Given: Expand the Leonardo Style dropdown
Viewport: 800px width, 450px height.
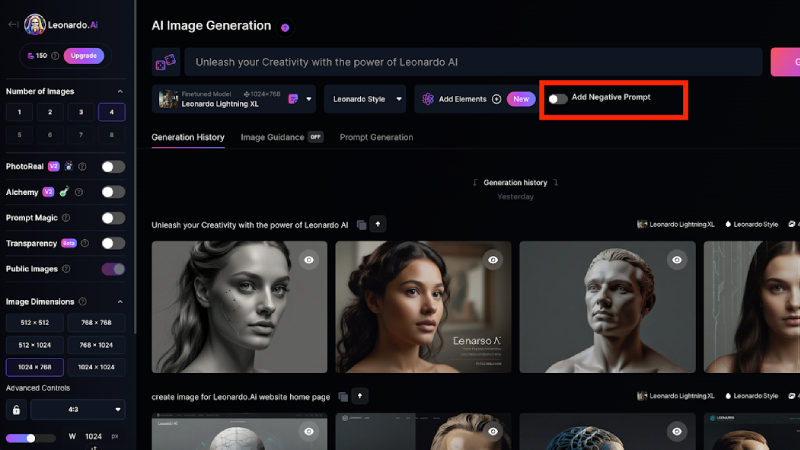Looking at the screenshot, I should pos(399,99).
